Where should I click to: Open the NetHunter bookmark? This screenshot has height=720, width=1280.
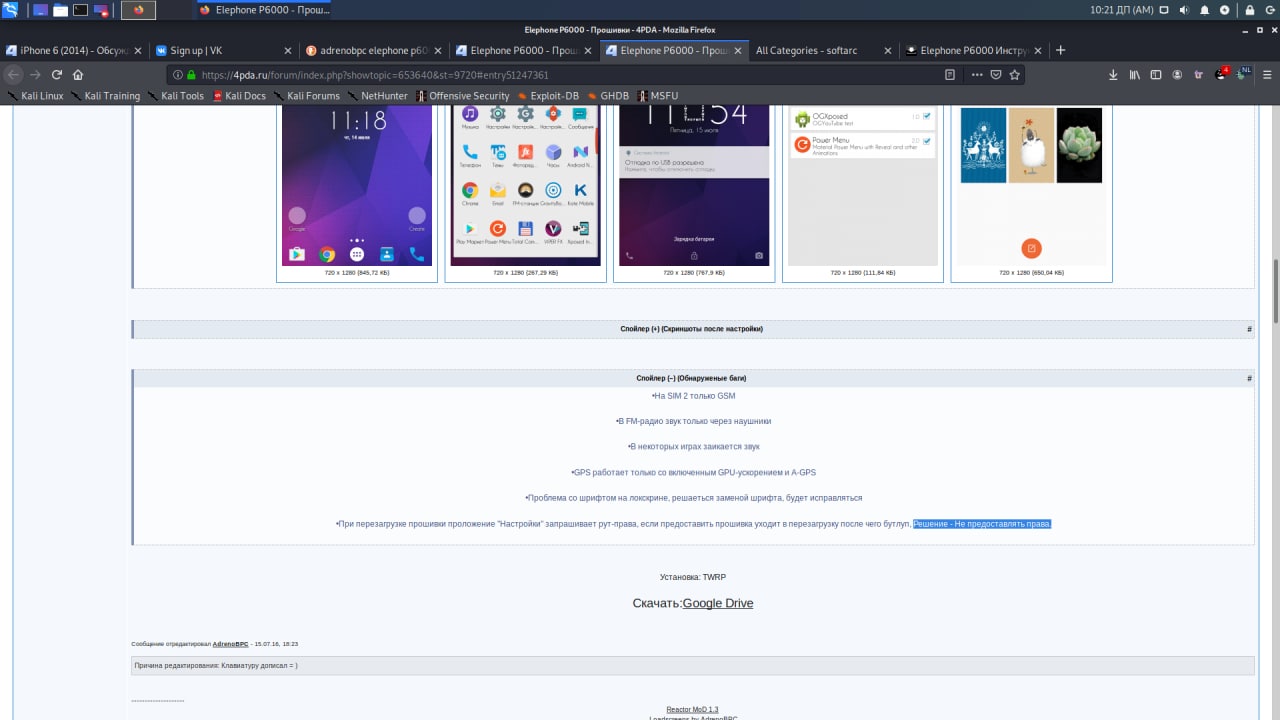point(378,96)
